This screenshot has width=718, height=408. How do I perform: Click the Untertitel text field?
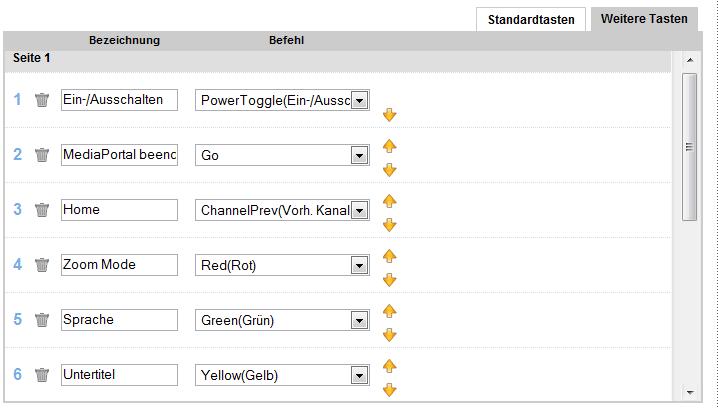(x=119, y=375)
